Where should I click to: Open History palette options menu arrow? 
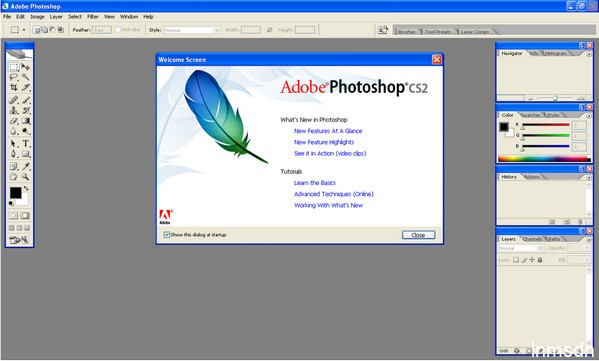tap(589, 178)
